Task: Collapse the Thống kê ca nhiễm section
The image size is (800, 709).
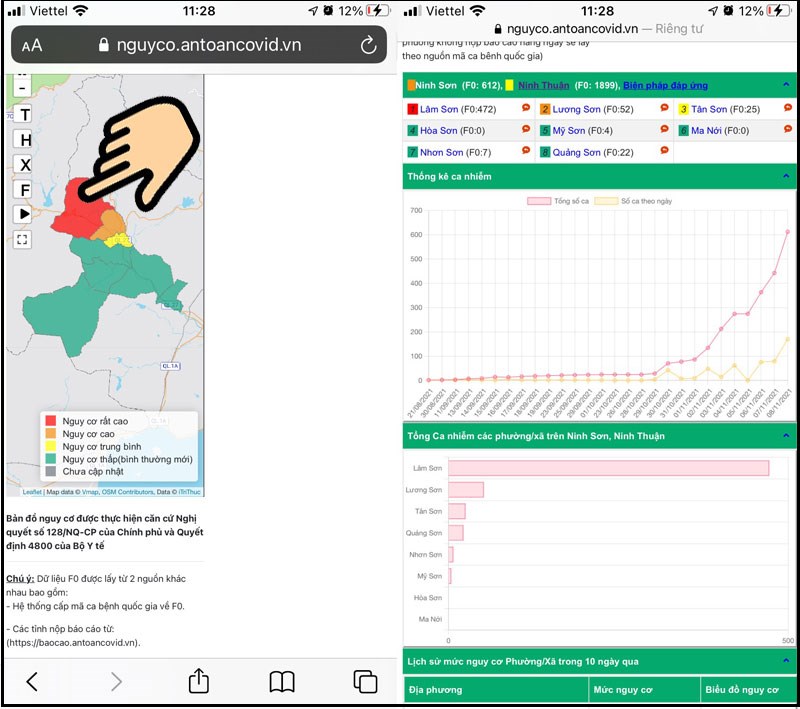Action: 786,176
